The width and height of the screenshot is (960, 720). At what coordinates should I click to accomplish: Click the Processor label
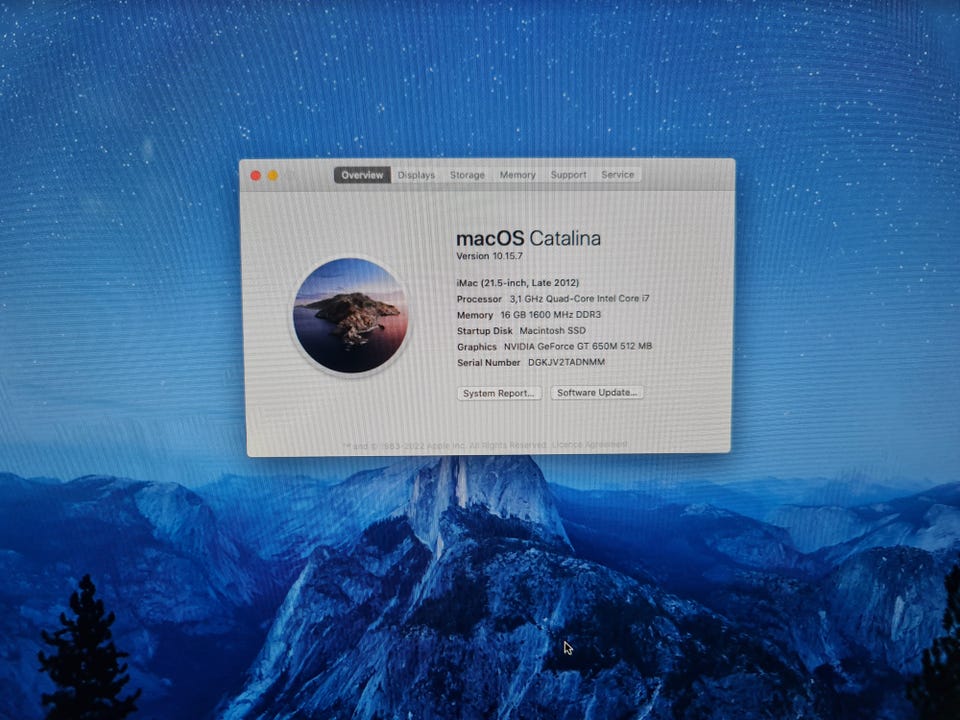[x=479, y=299]
